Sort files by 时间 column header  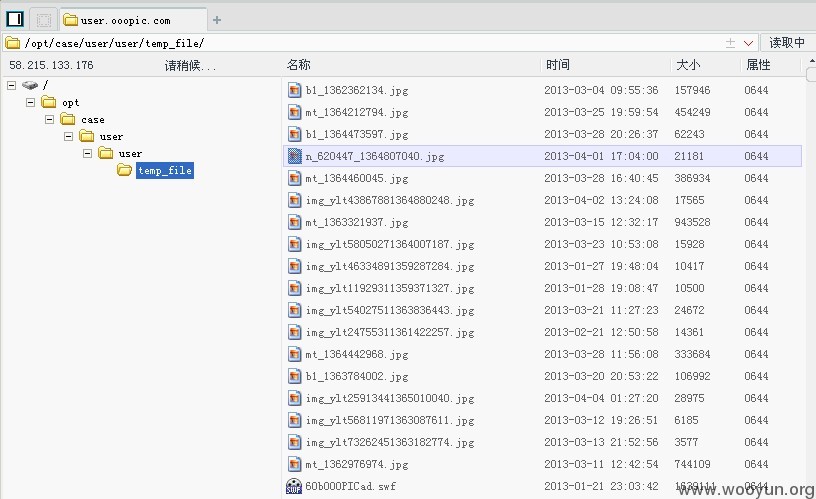click(557, 65)
